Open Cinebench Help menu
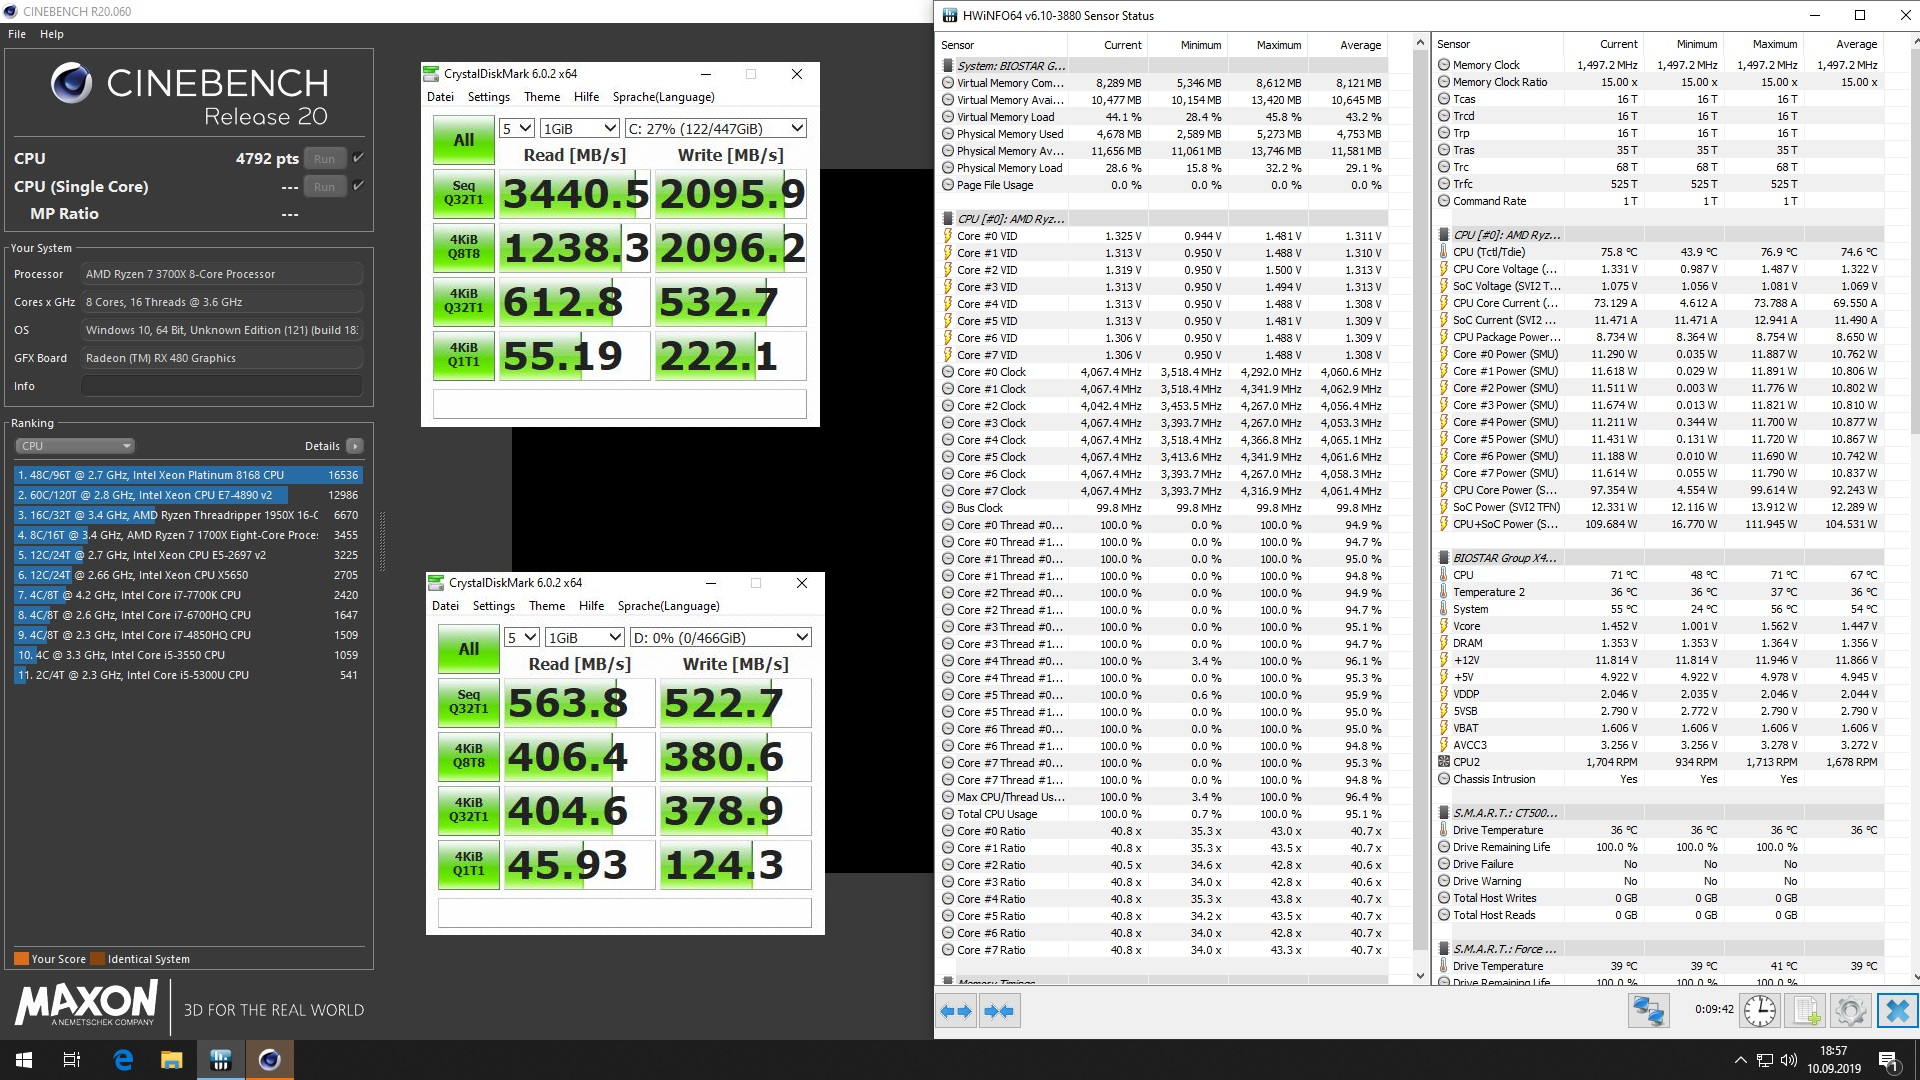Viewport: 1920px width, 1080px height. coord(52,34)
